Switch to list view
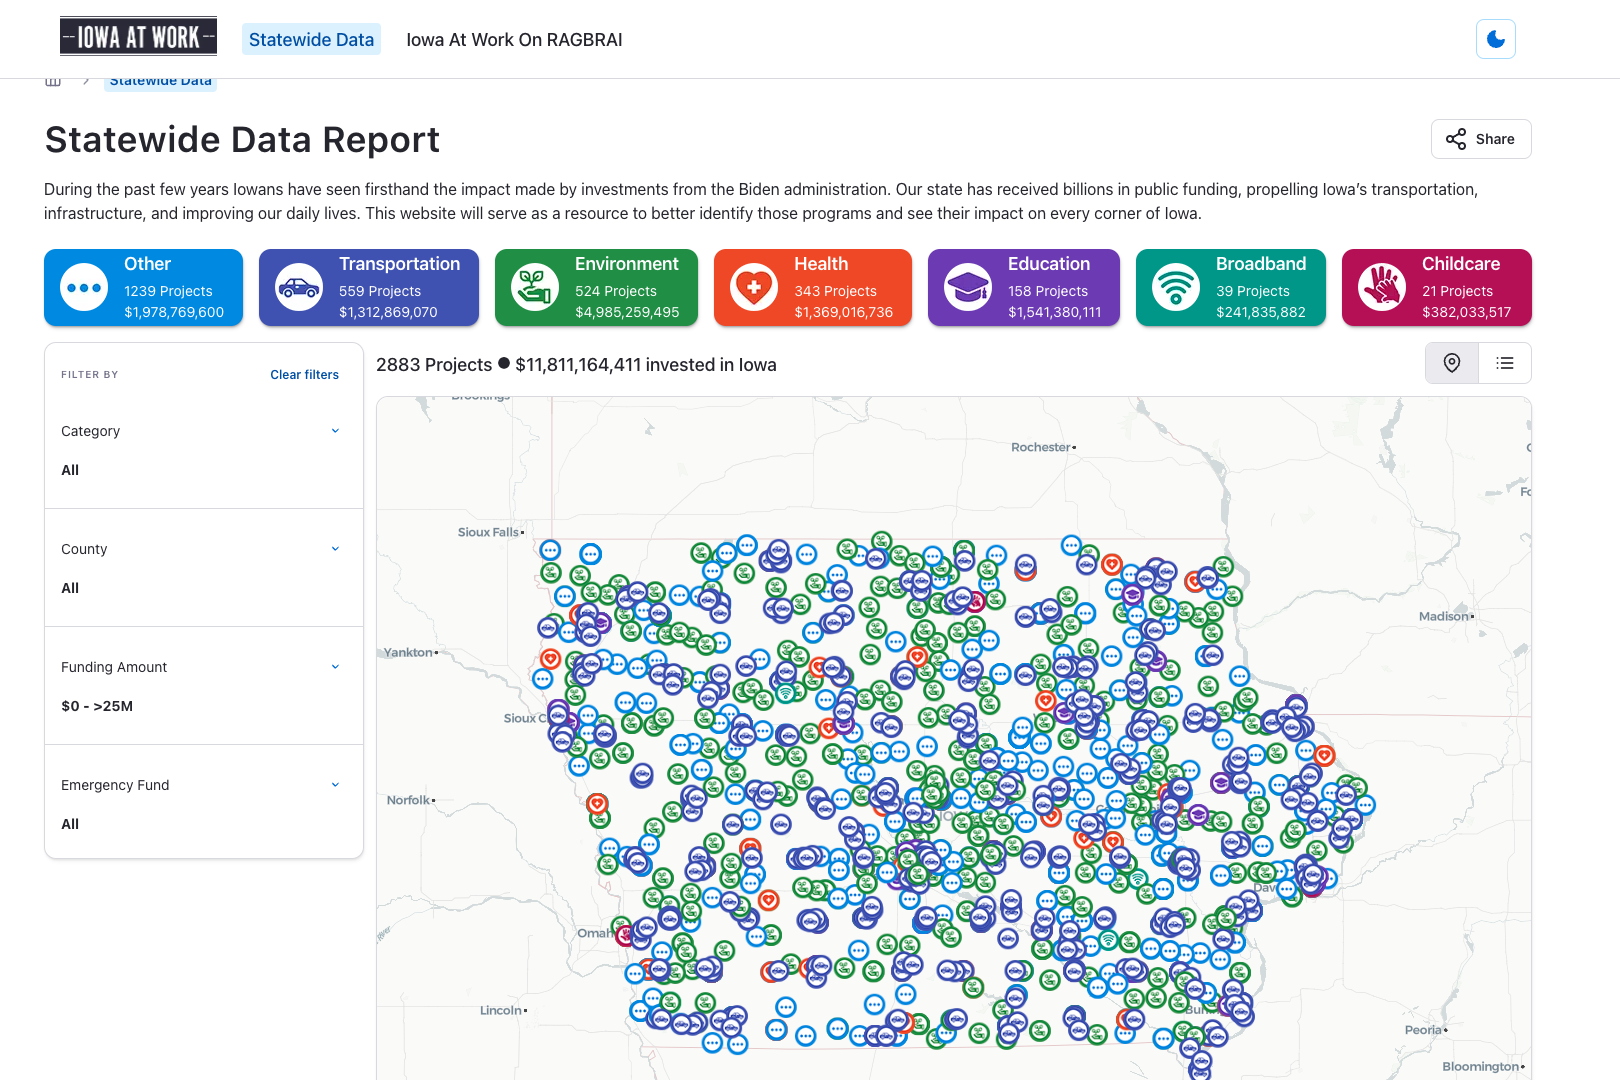Screen dimensions: 1620x1080 (1504, 363)
